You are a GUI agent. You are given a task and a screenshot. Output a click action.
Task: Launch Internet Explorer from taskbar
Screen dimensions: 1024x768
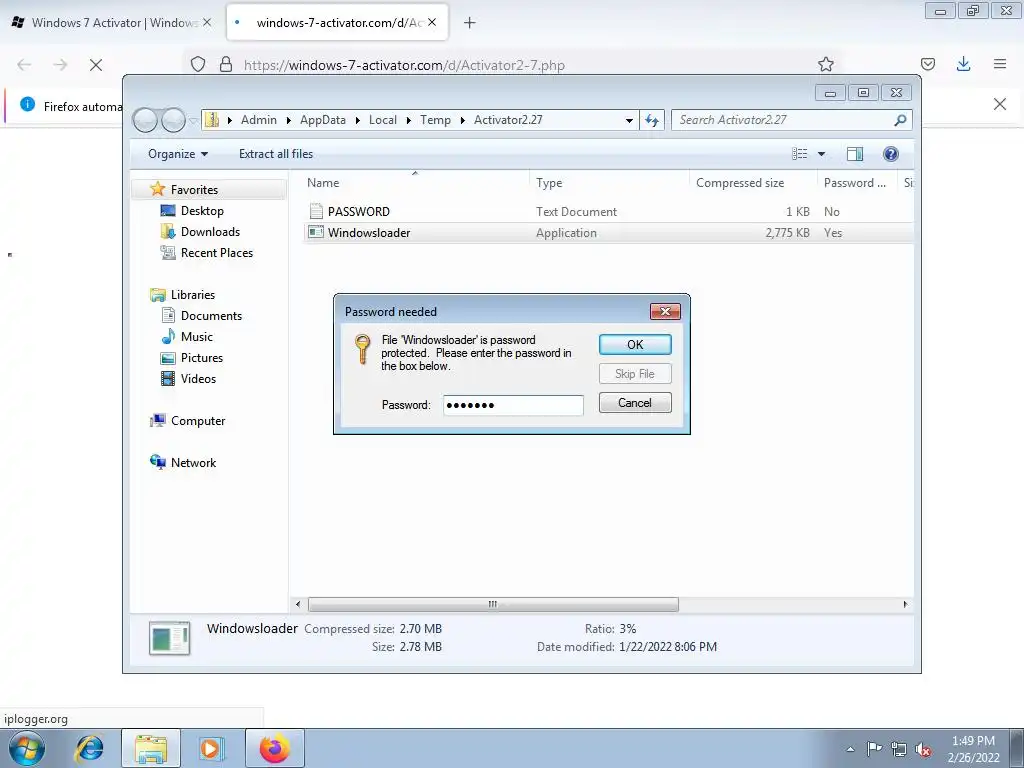[89, 748]
